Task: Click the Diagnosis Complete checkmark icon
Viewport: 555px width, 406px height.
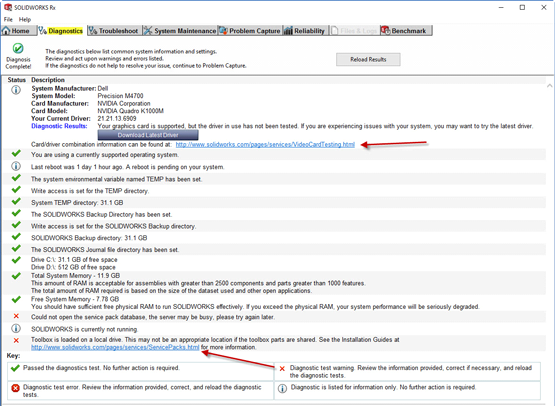Action: 18,48
